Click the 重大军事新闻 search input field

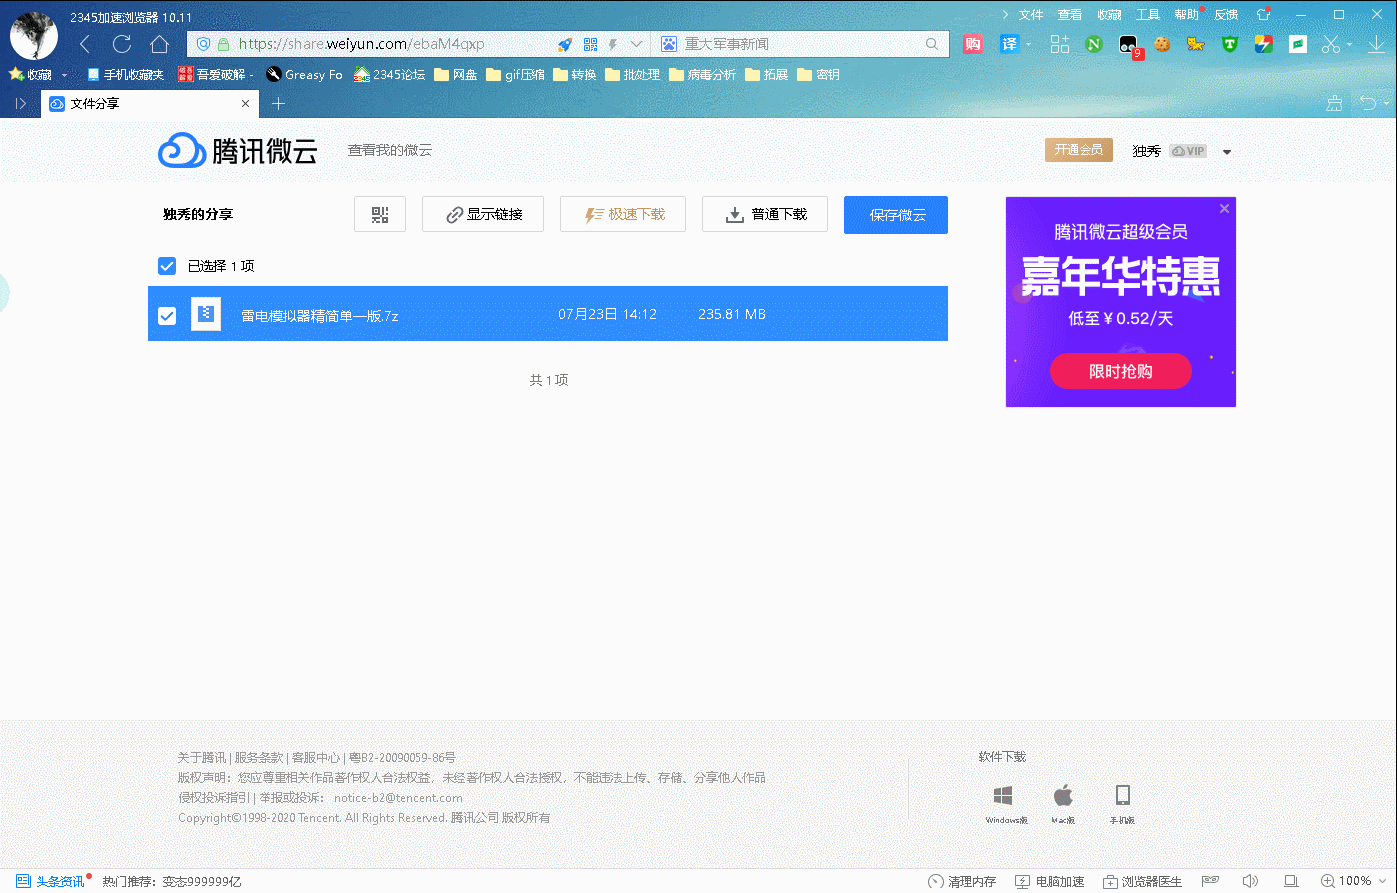[x=800, y=44]
